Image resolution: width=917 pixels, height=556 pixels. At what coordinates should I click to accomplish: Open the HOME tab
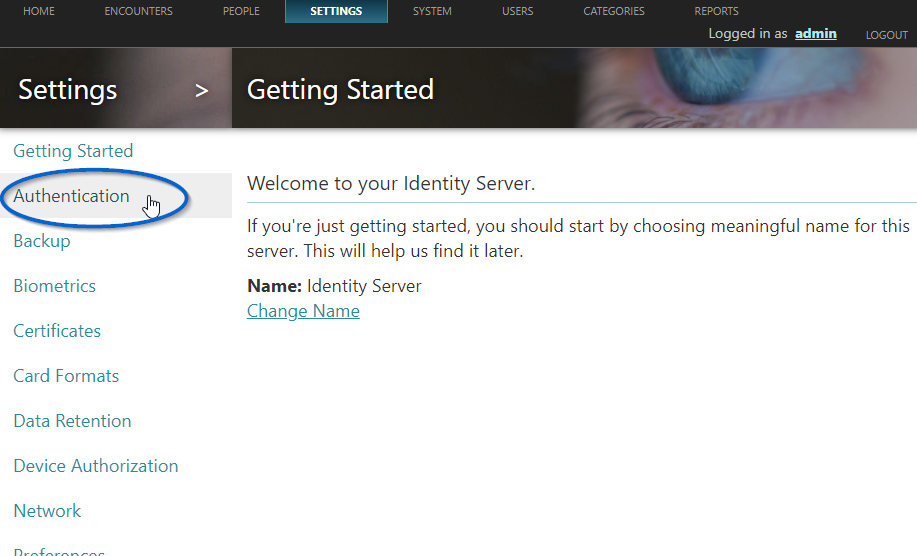tap(39, 11)
